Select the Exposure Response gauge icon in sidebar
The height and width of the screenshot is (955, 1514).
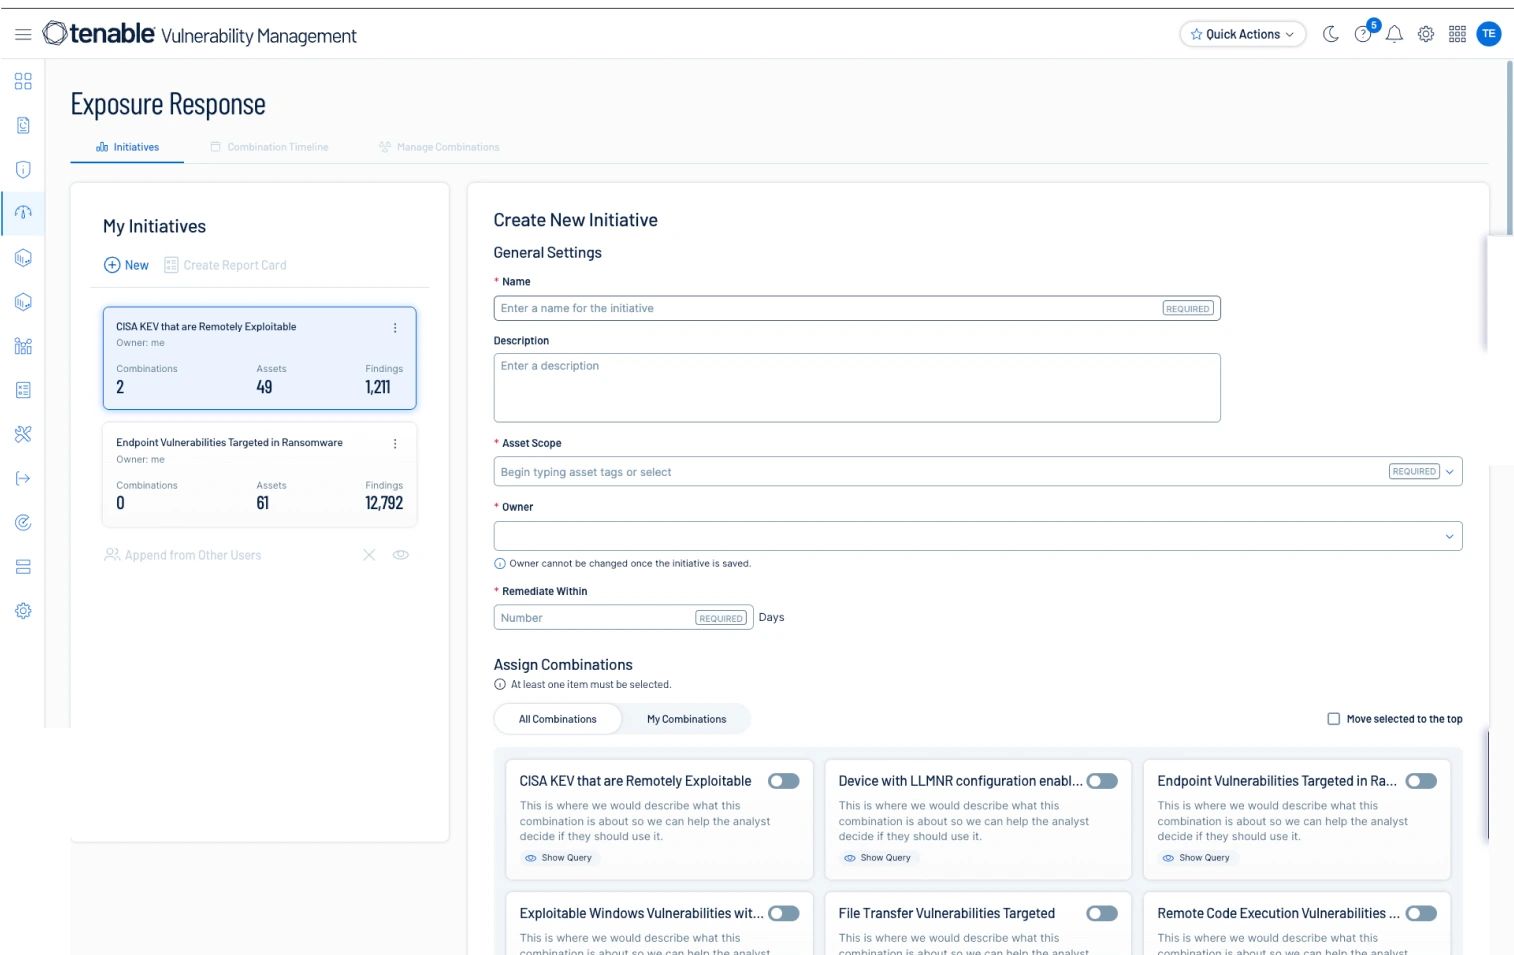(x=22, y=212)
